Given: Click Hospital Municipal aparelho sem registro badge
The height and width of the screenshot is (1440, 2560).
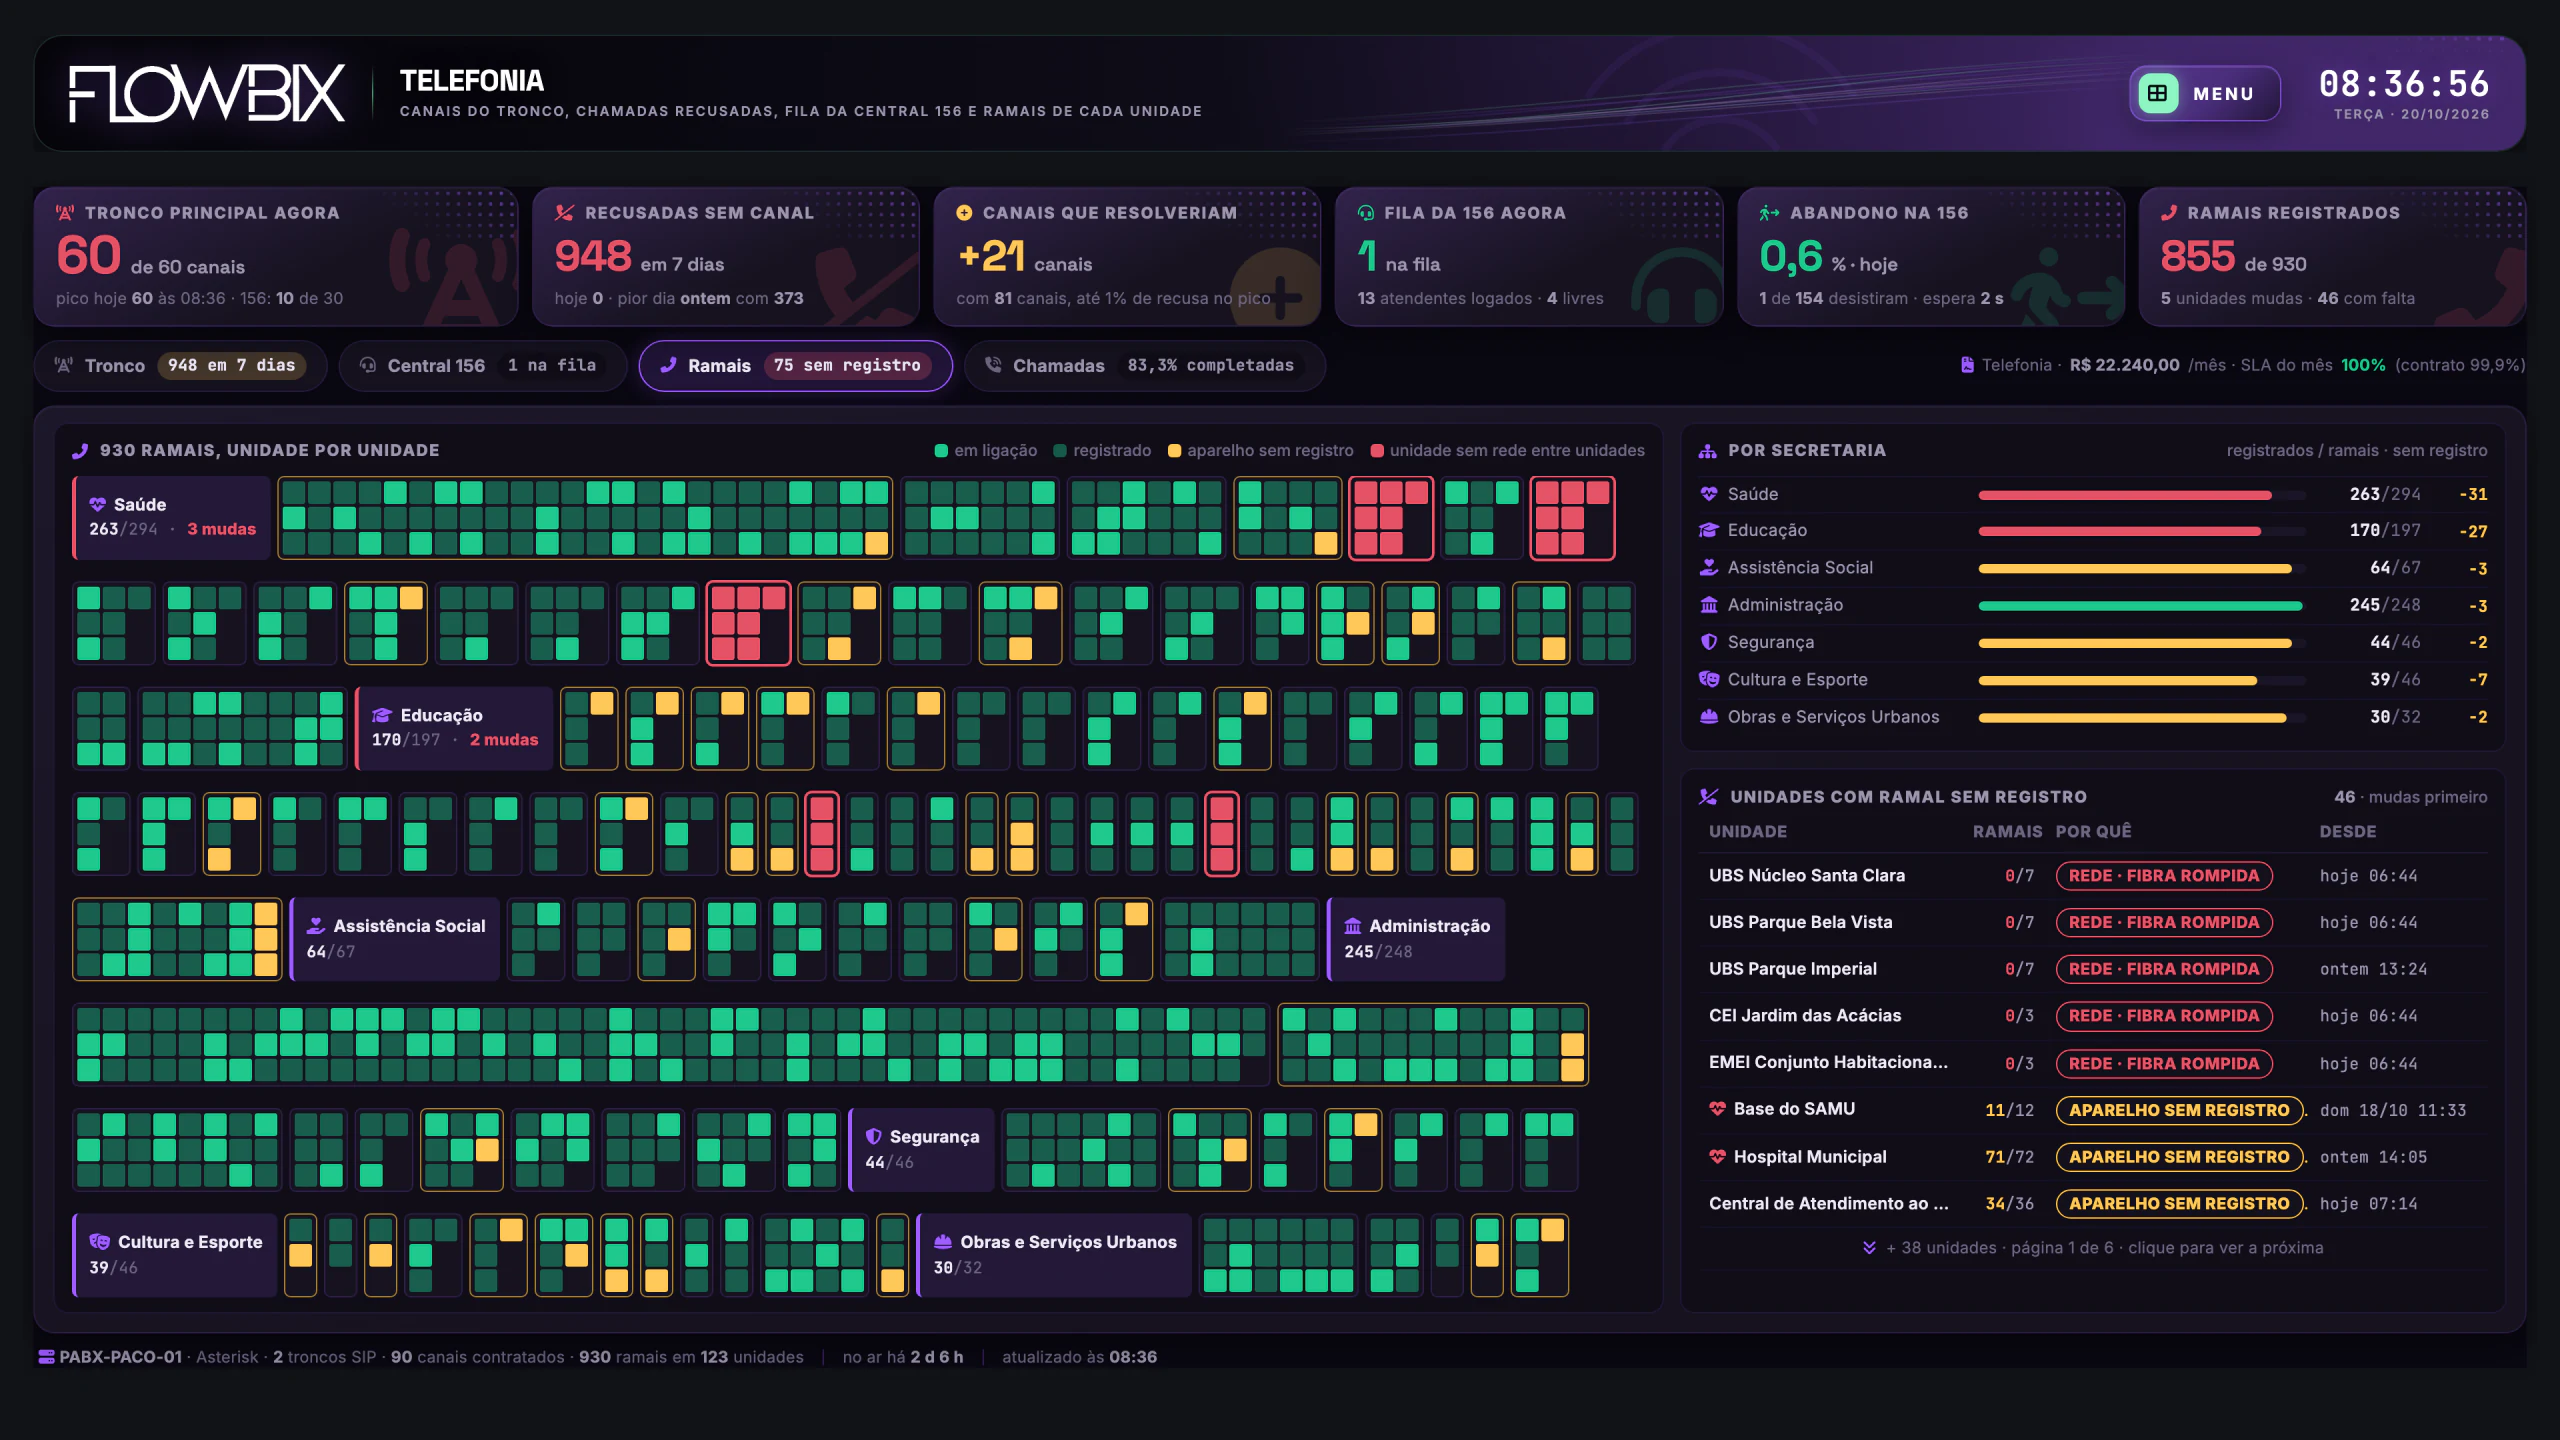Looking at the screenshot, I should pyautogui.click(x=2180, y=1157).
